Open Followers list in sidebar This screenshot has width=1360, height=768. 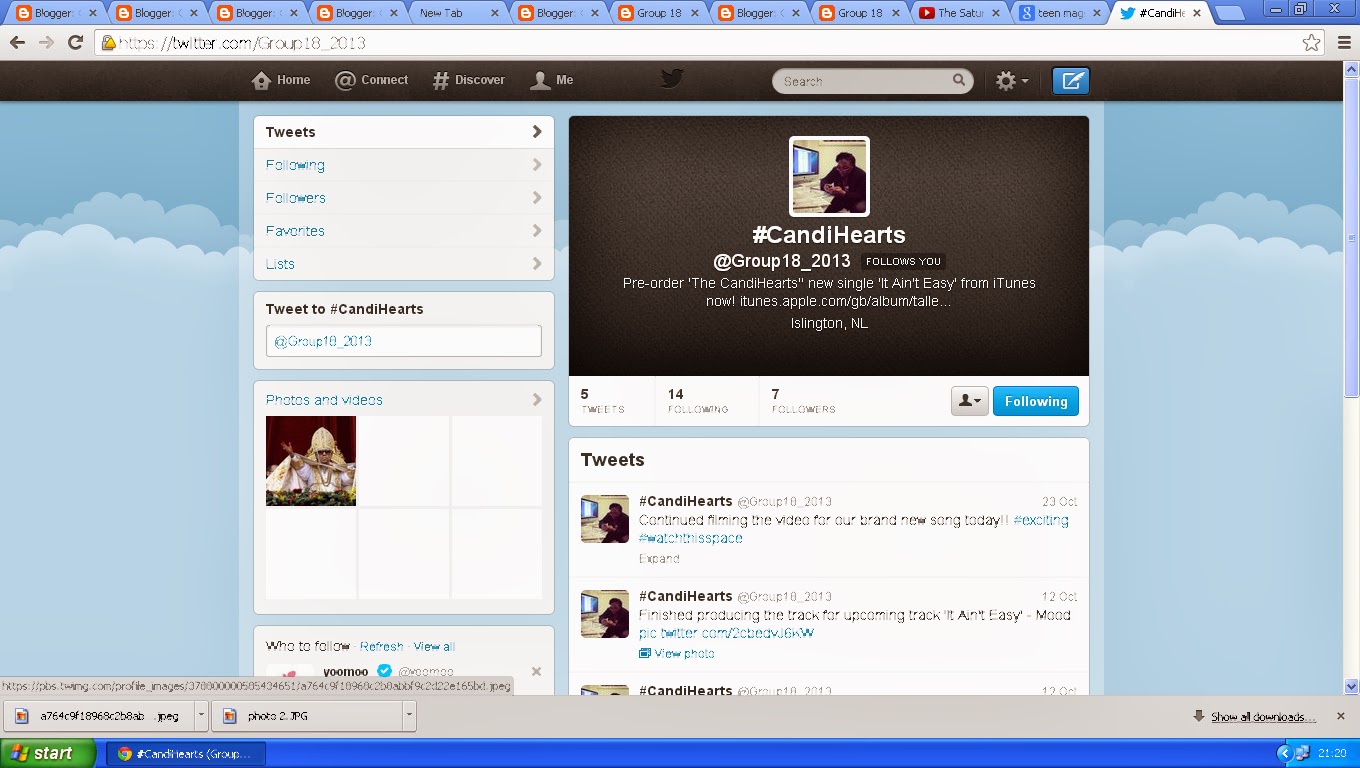pyautogui.click(x=404, y=198)
